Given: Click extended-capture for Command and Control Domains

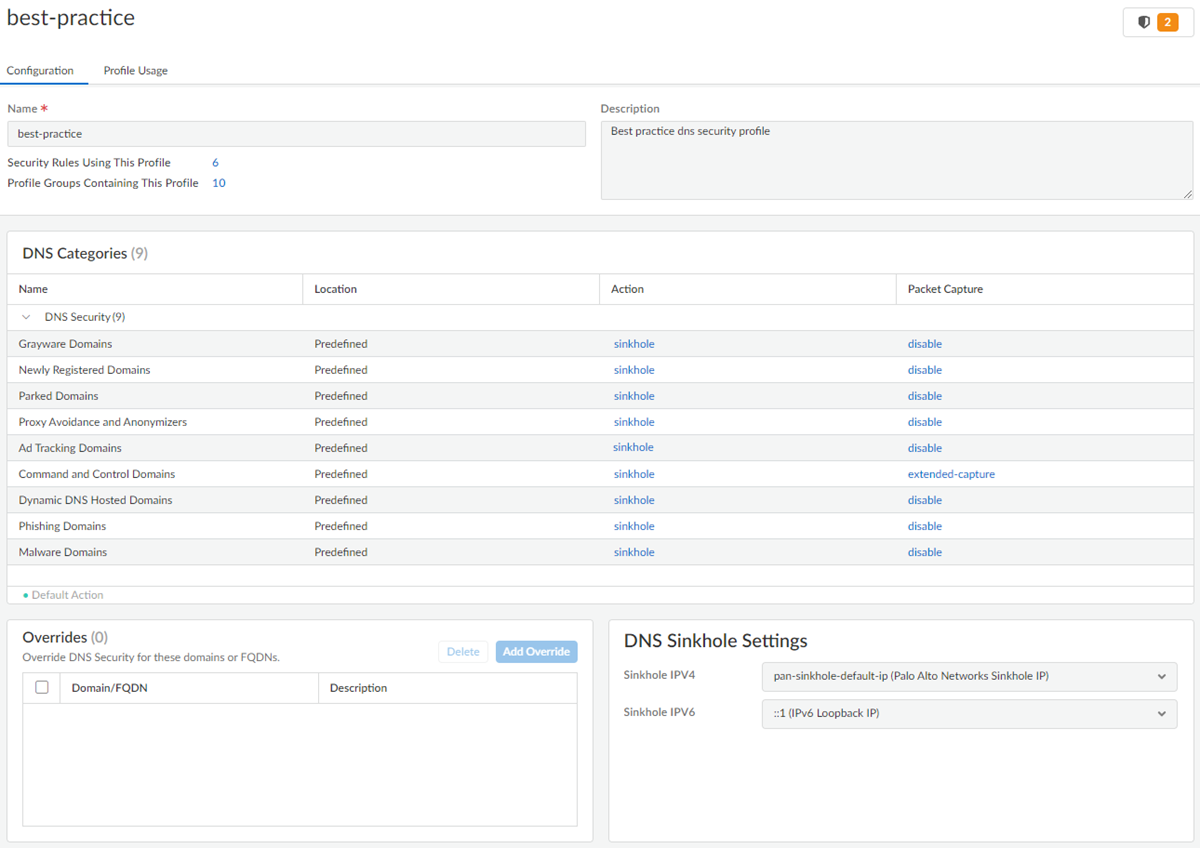Looking at the screenshot, I should [951, 474].
